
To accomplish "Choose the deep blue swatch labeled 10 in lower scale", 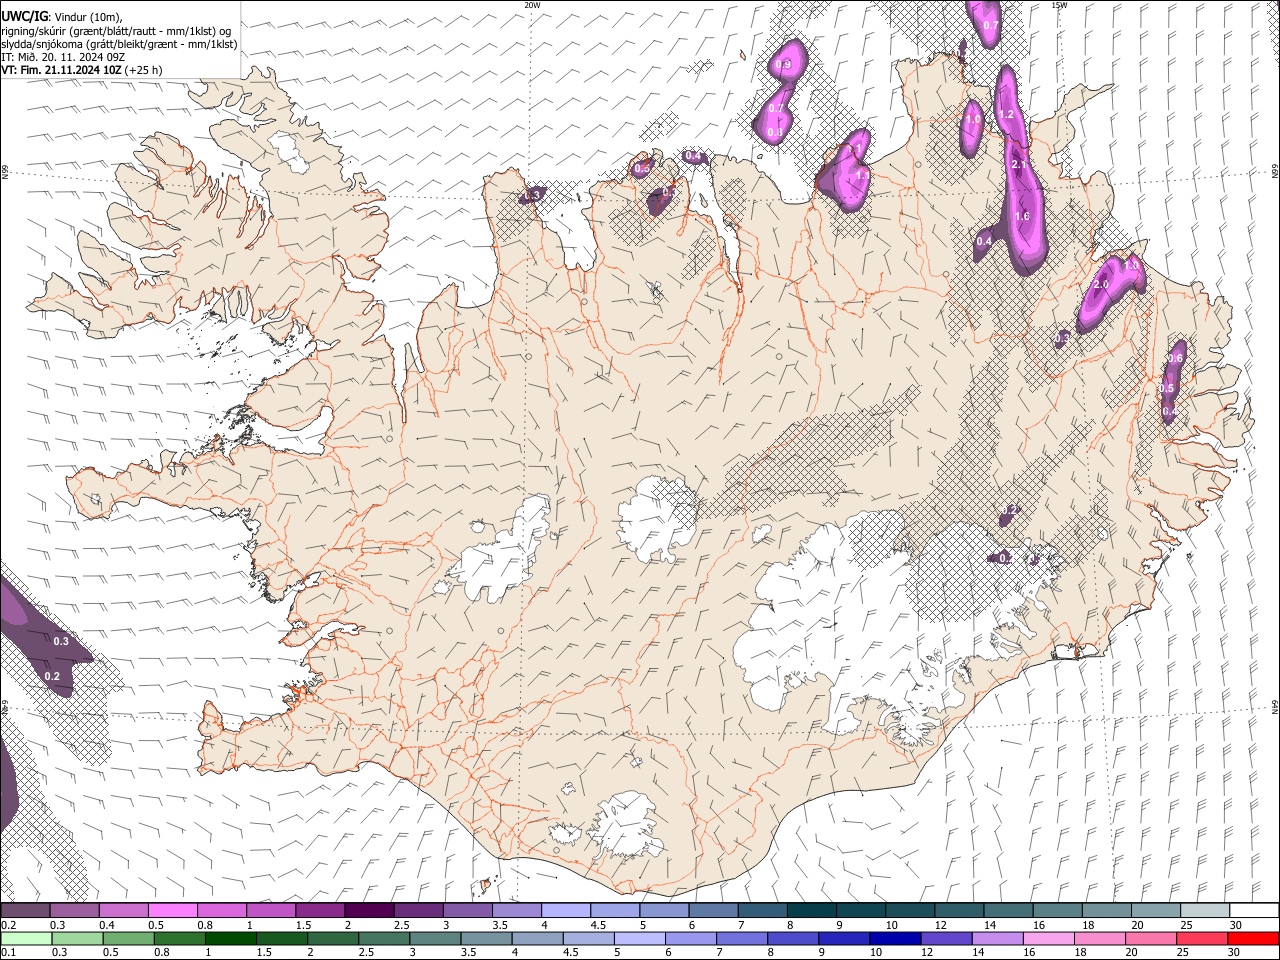I will (x=895, y=939).
